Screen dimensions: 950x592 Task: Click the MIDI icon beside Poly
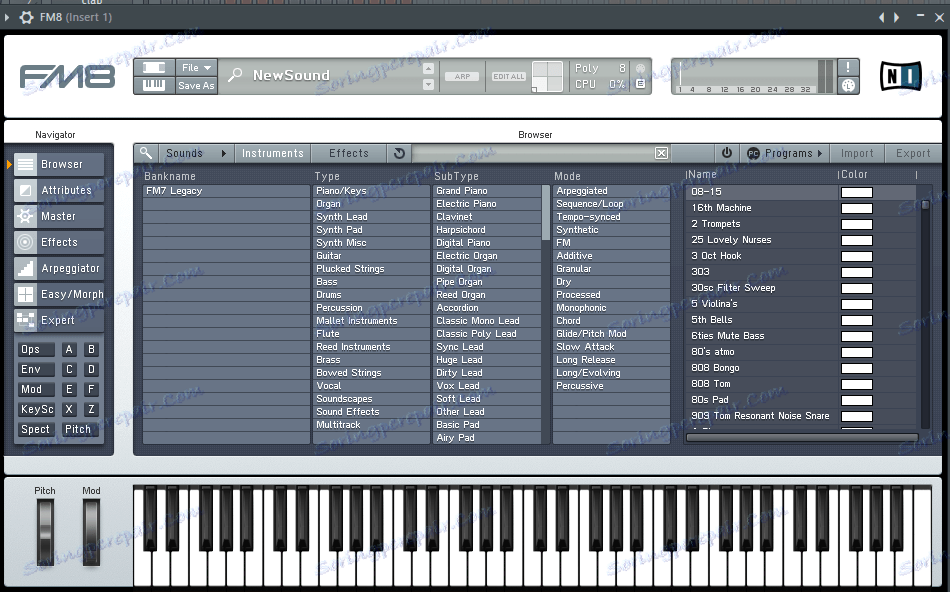click(640, 68)
